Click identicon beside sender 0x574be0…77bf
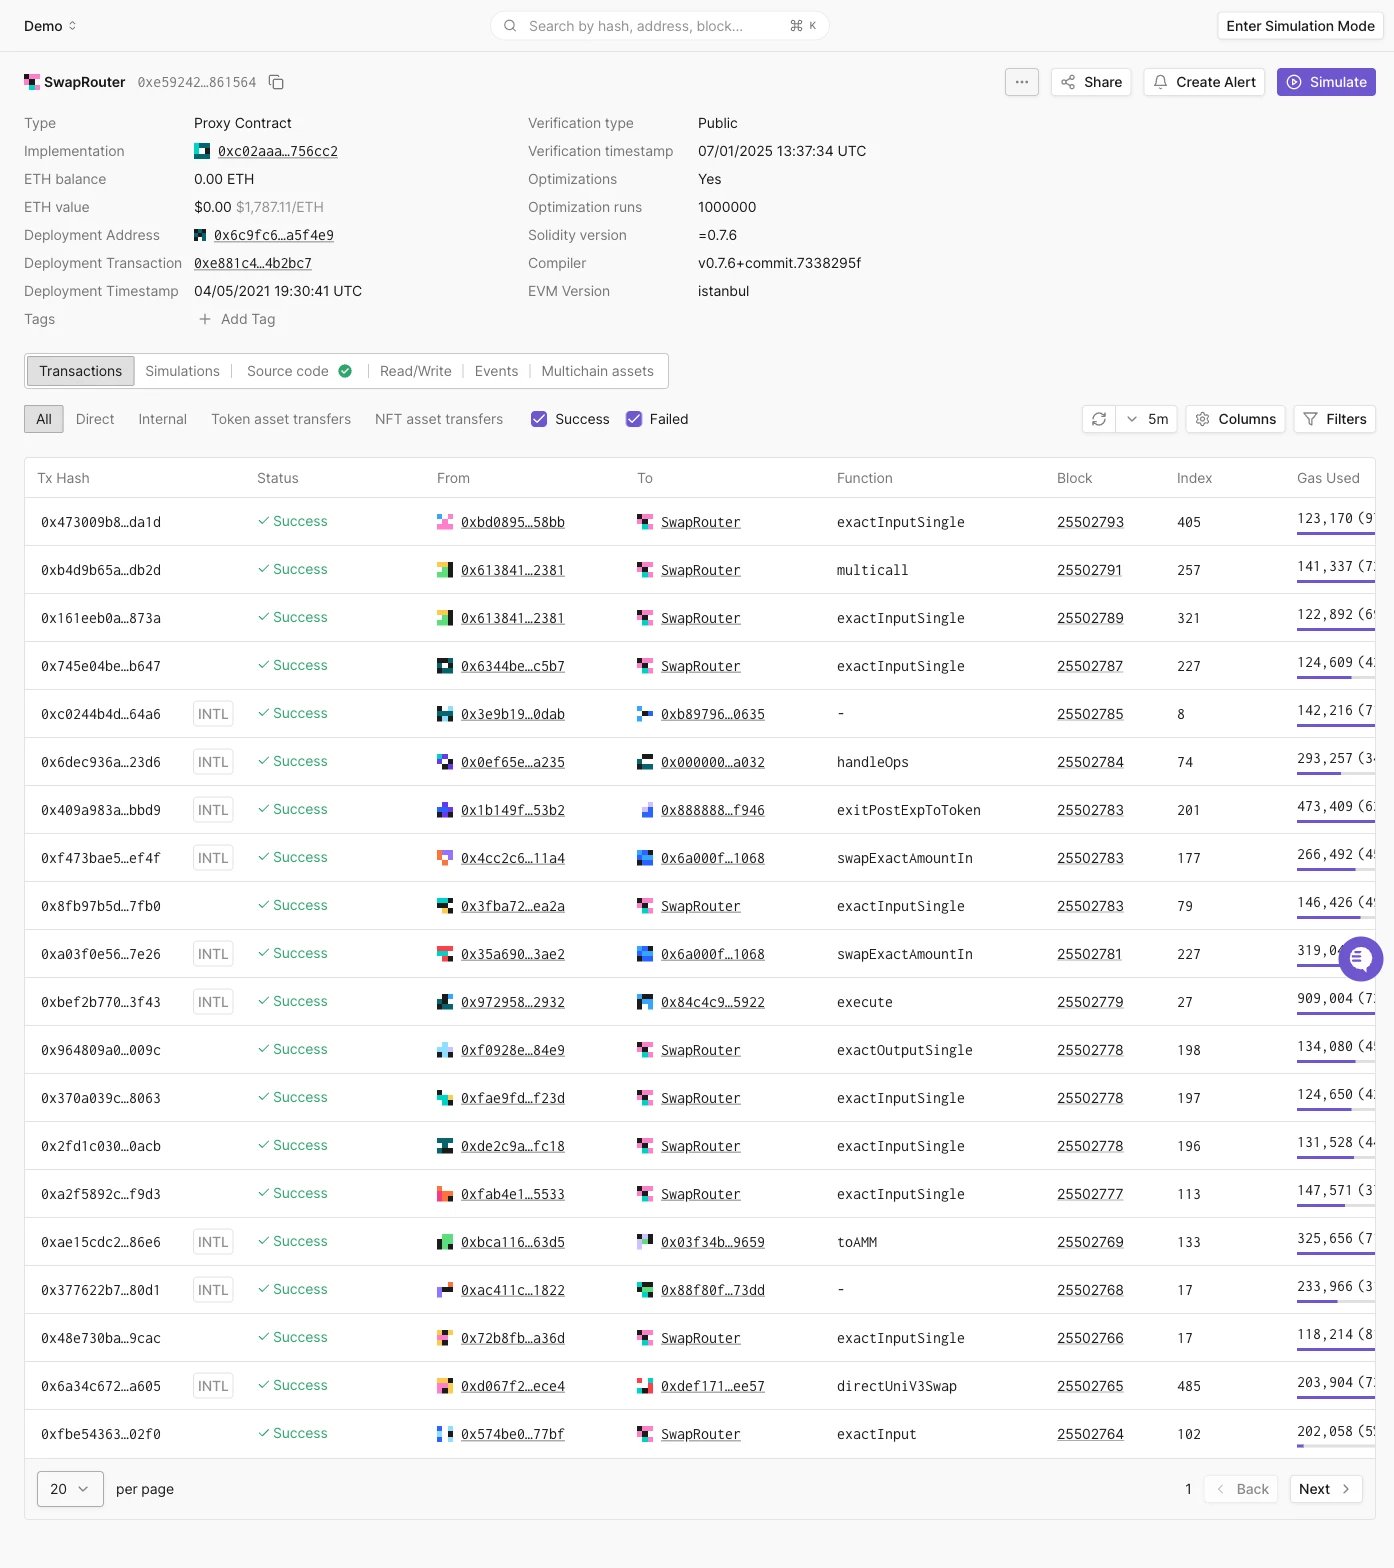 (445, 1434)
